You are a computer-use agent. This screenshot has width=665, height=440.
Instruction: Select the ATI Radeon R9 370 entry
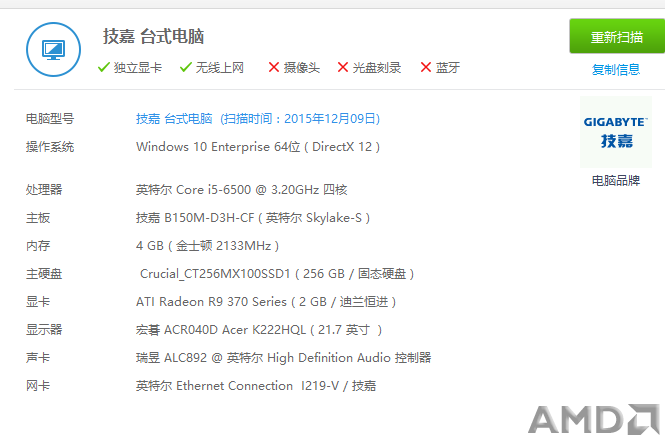pyautogui.click(x=266, y=302)
